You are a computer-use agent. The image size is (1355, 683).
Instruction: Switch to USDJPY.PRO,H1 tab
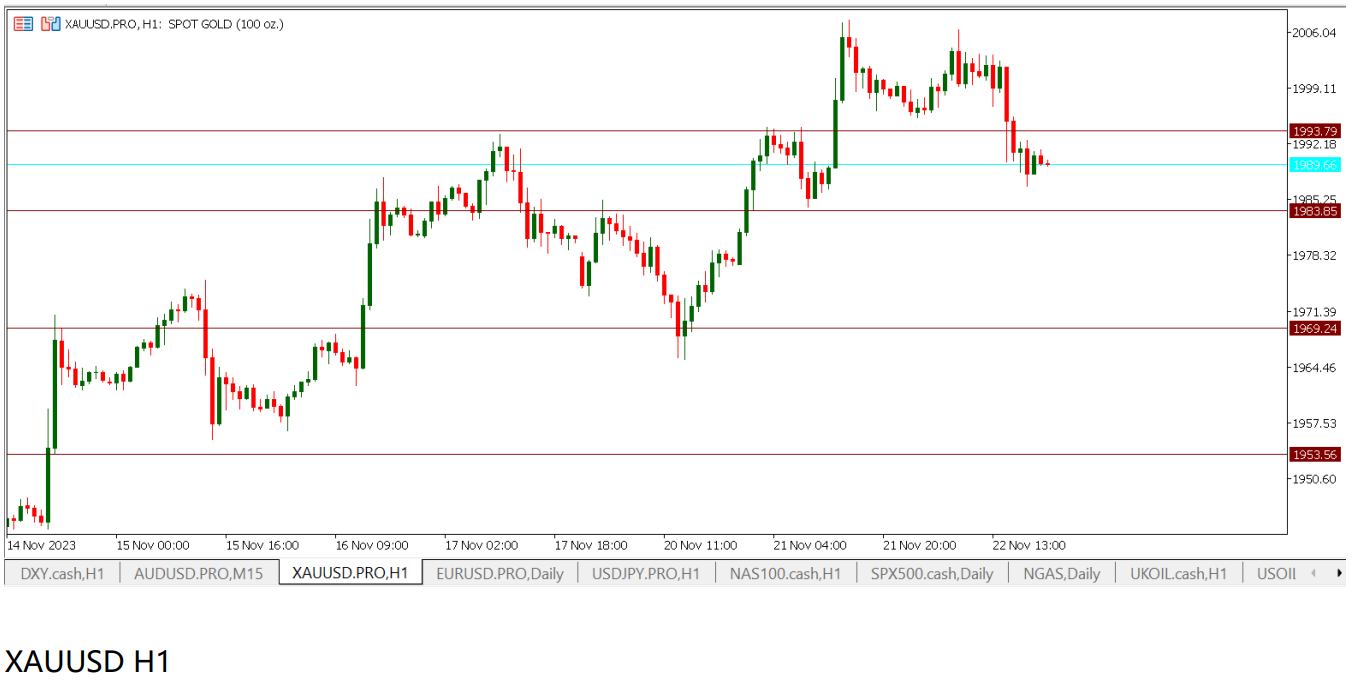click(x=646, y=573)
